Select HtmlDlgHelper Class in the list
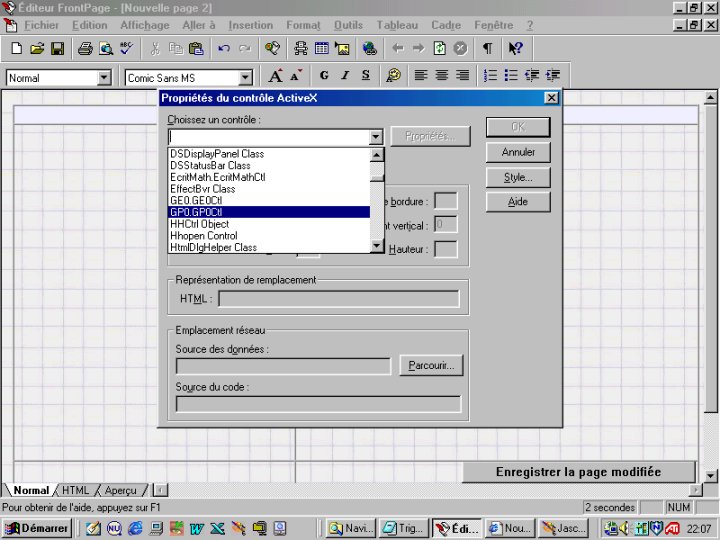This screenshot has height=540, width=720. (269, 247)
